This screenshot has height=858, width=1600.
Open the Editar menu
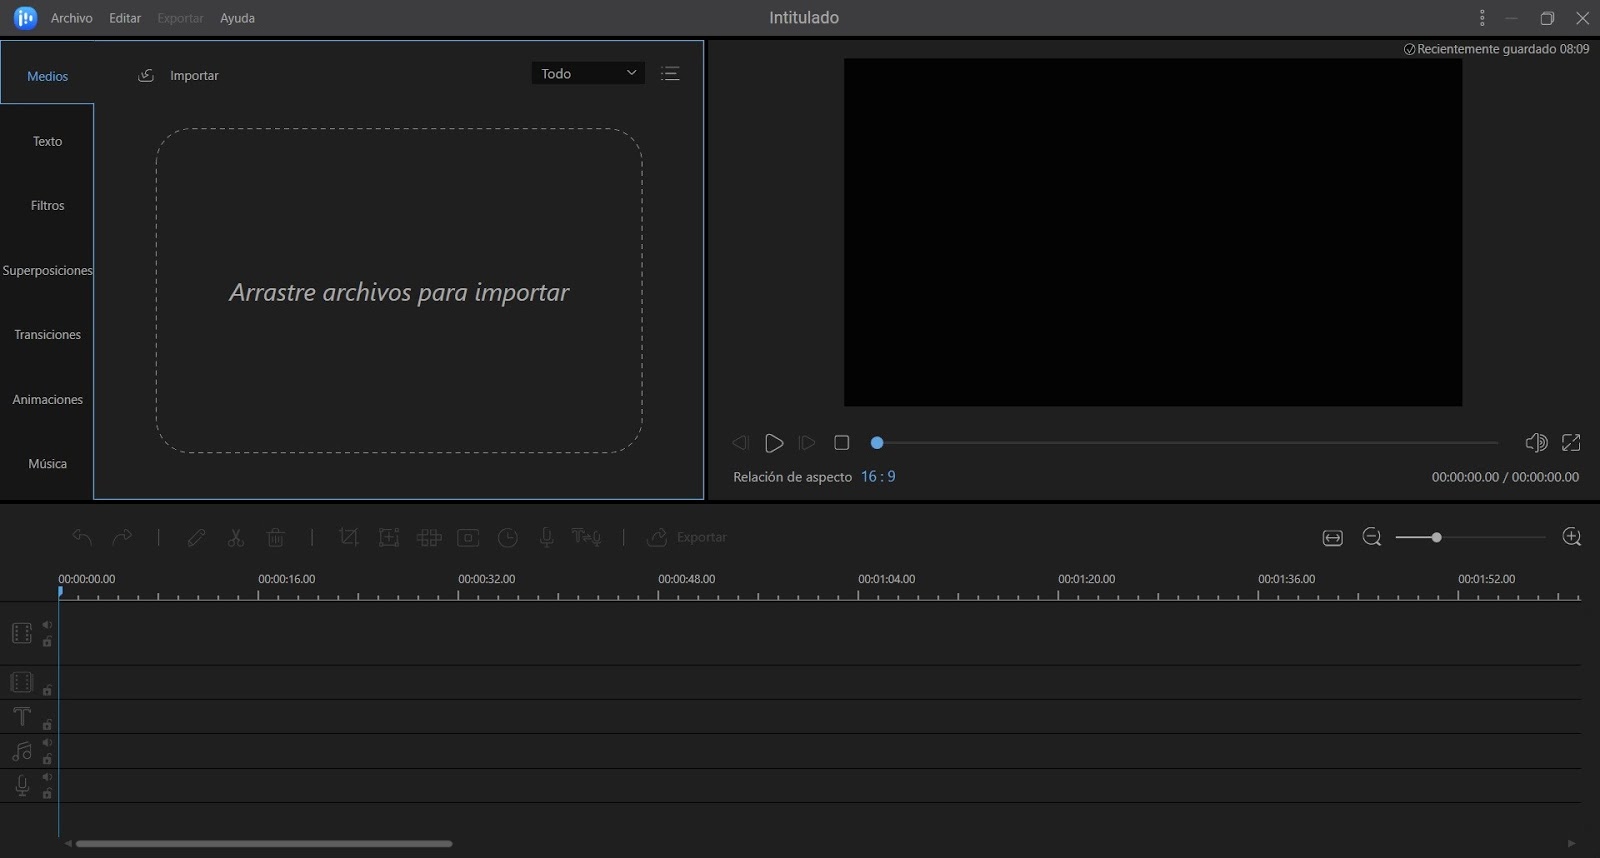[x=125, y=18]
